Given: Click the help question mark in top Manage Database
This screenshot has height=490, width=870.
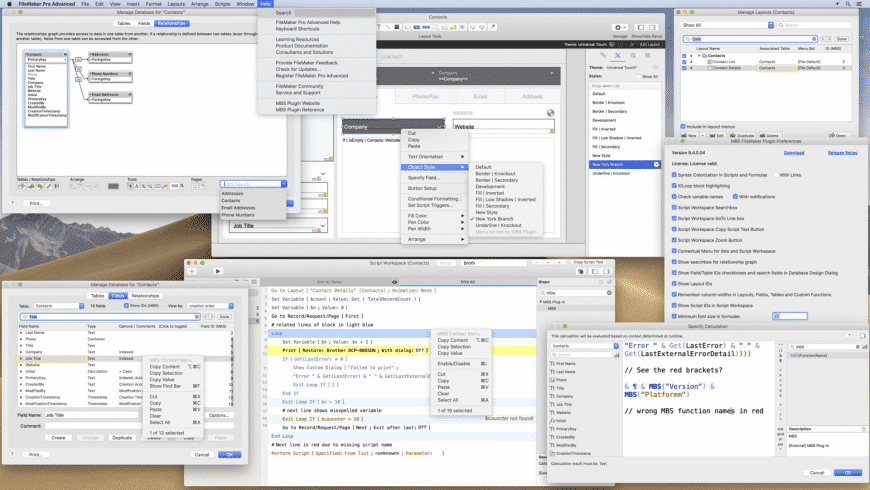Looking at the screenshot, I should pyautogui.click(x=12, y=204).
